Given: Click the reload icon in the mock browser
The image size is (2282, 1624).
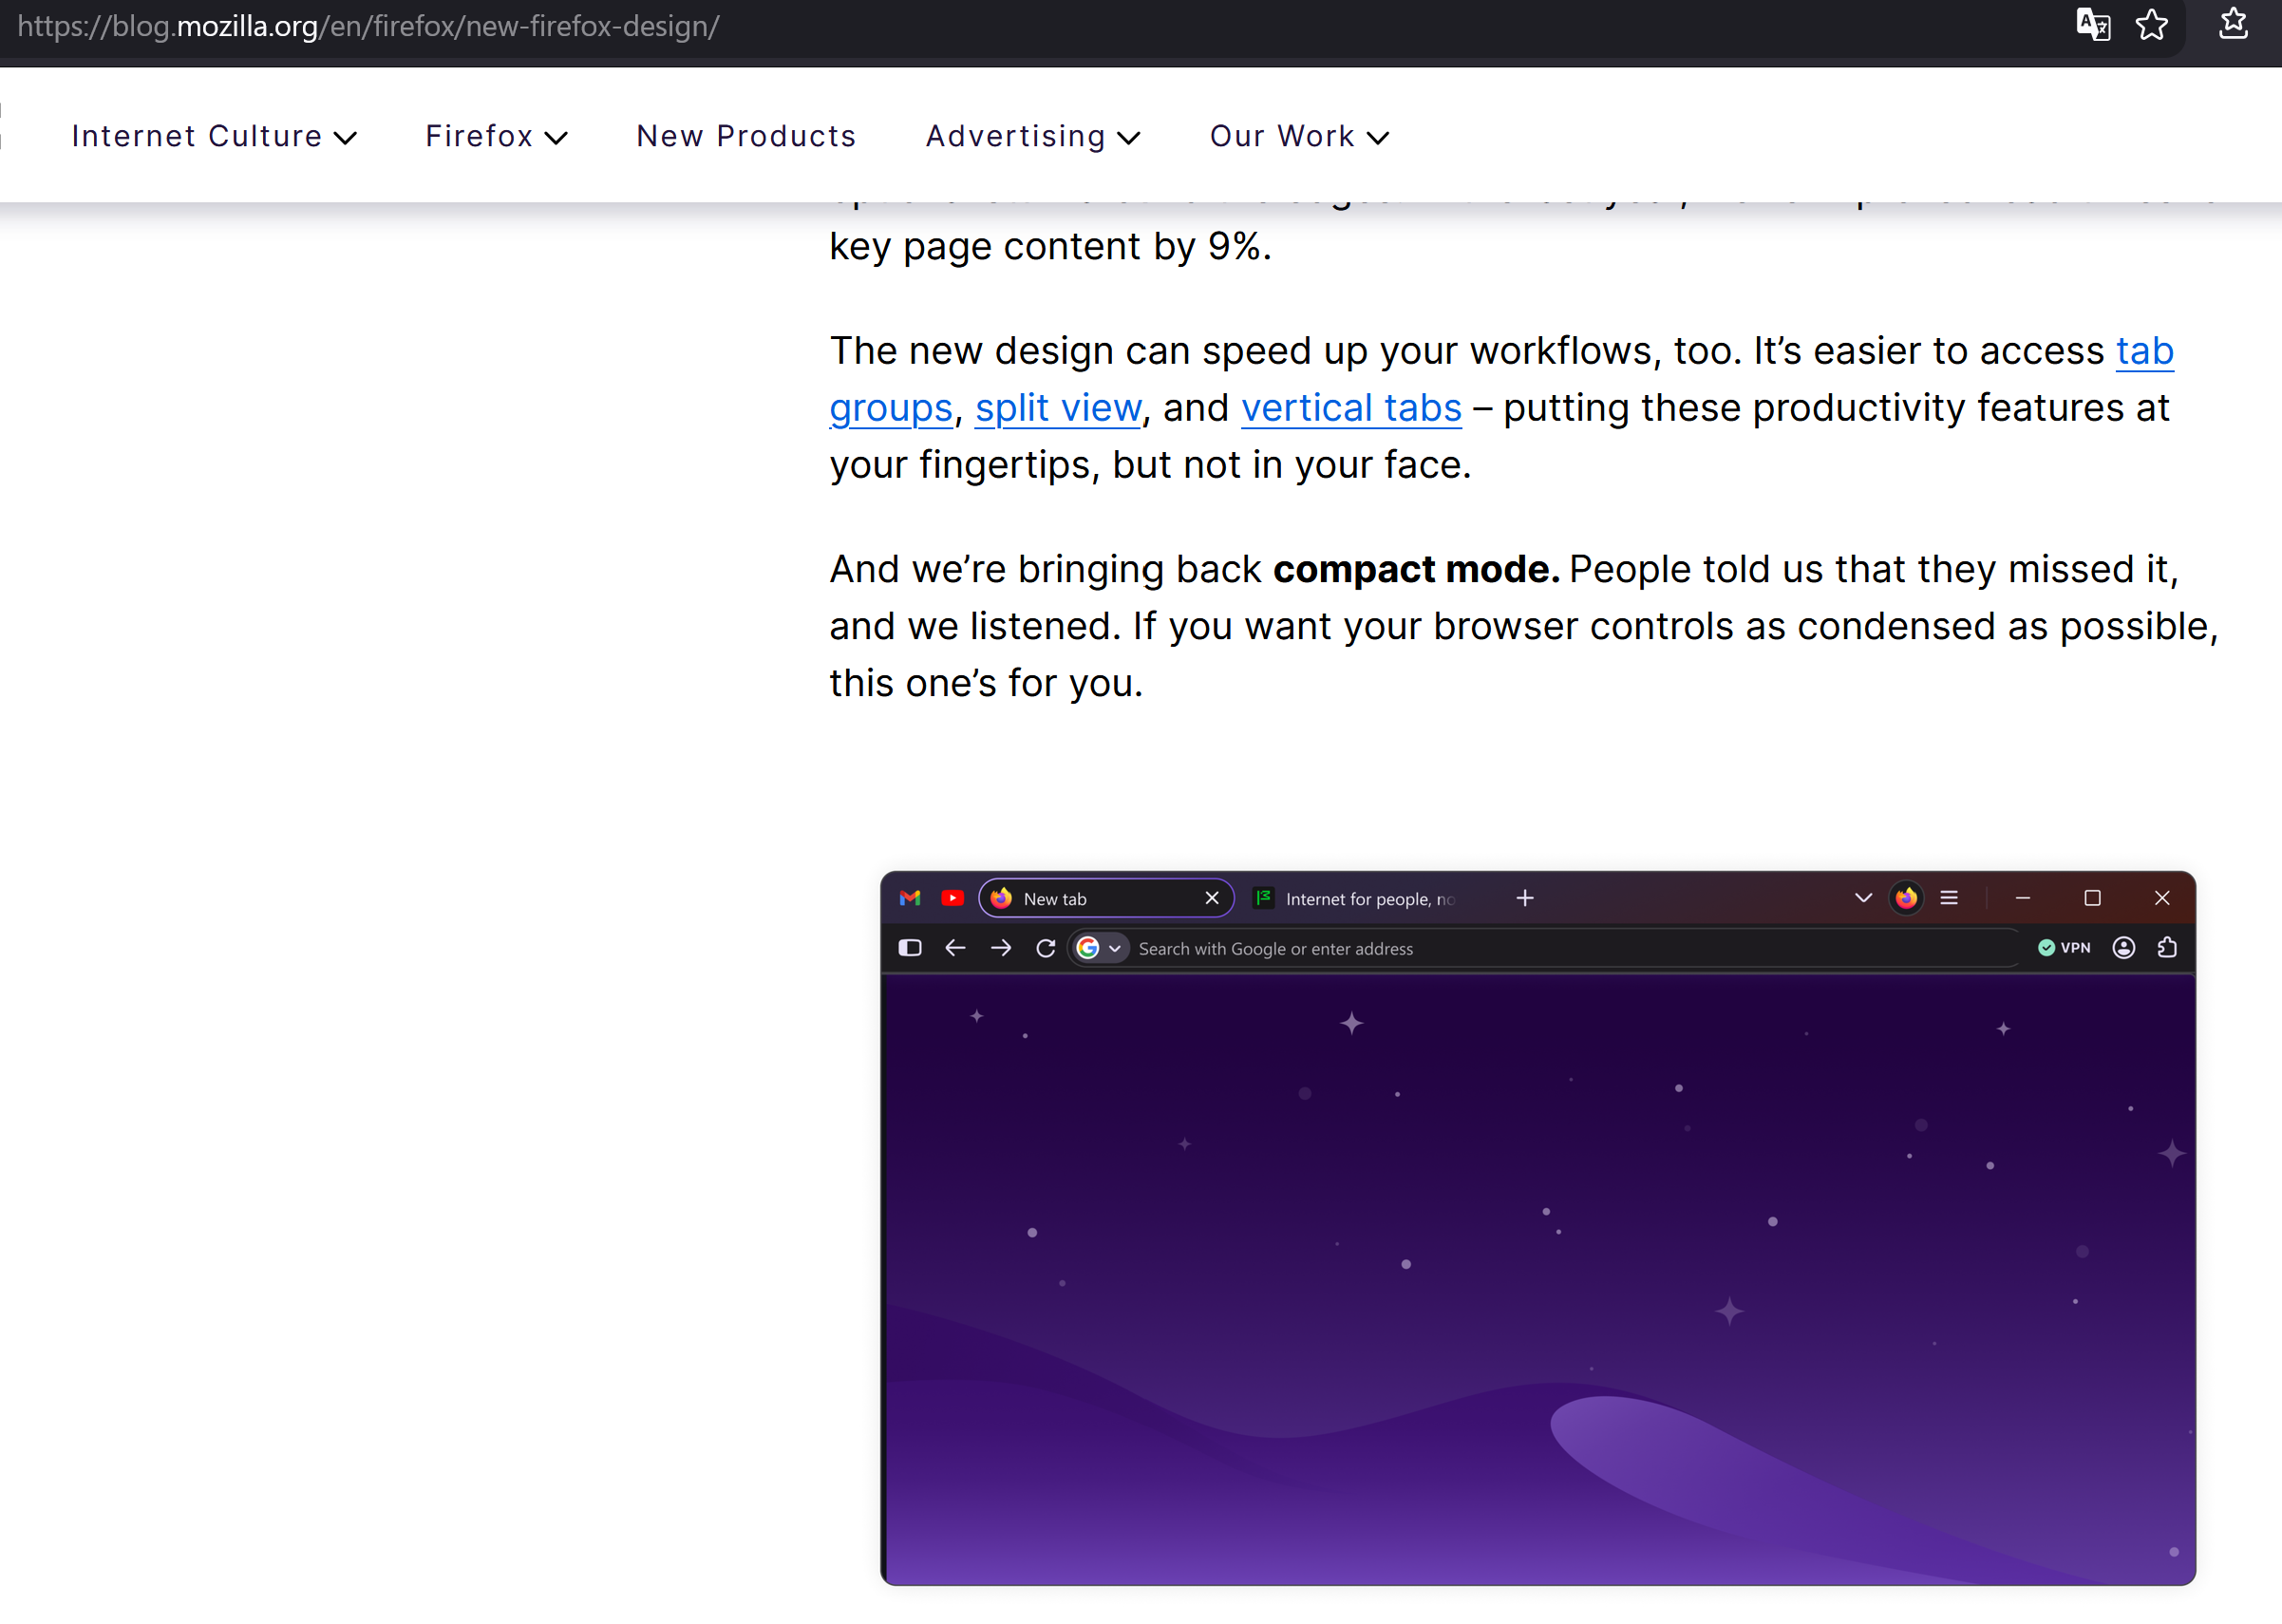Looking at the screenshot, I should point(1046,948).
